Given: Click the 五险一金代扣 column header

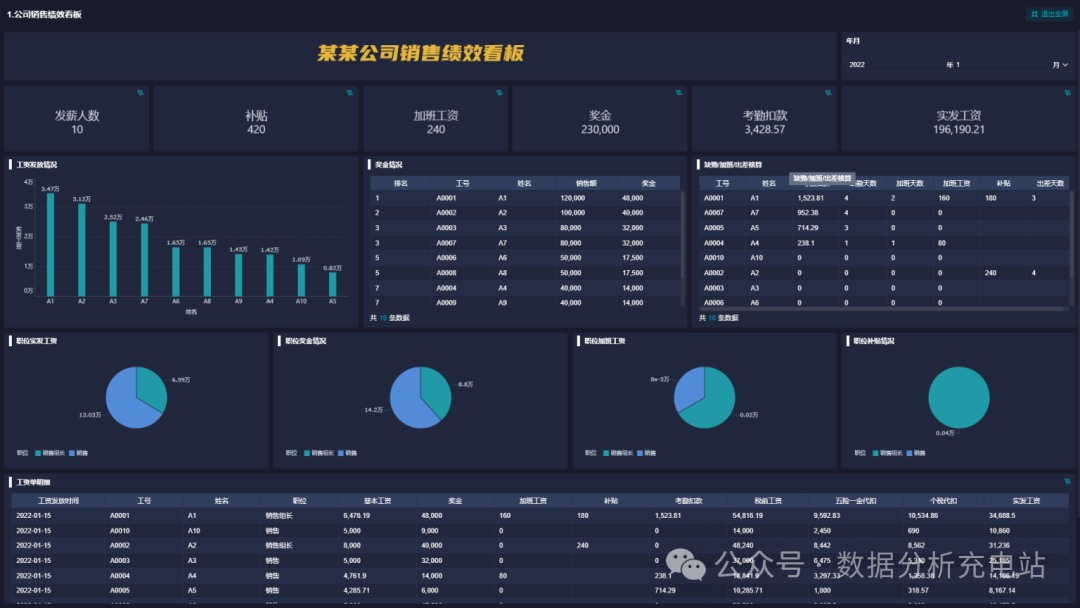Looking at the screenshot, I should (855, 501).
